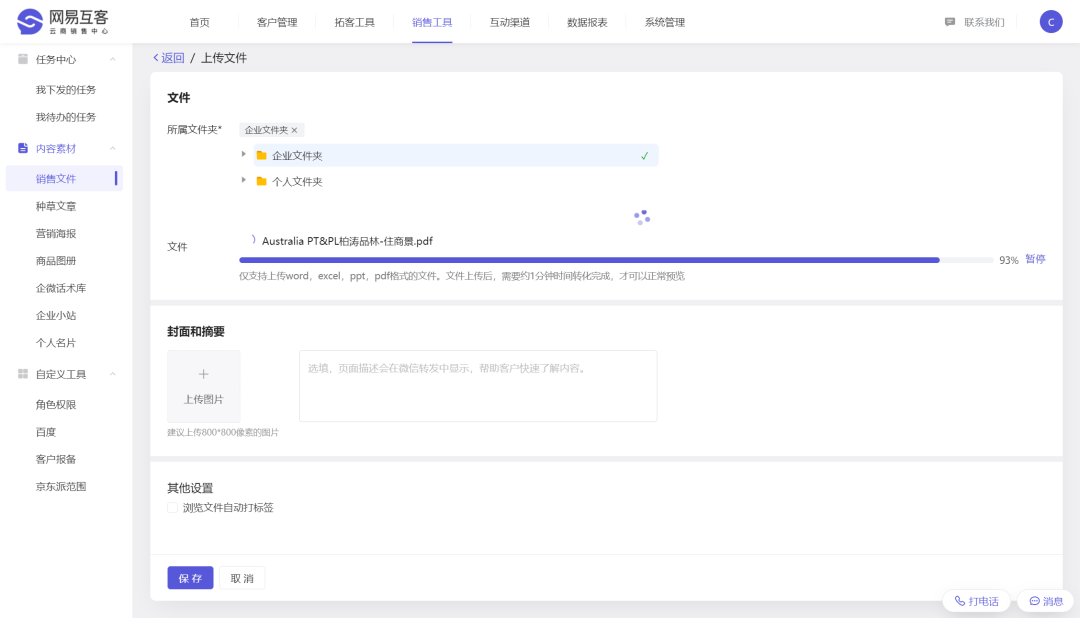The height and width of the screenshot is (618, 1080).
Task: Click the 个人文件夹 folder icon
Action: point(260,181)
